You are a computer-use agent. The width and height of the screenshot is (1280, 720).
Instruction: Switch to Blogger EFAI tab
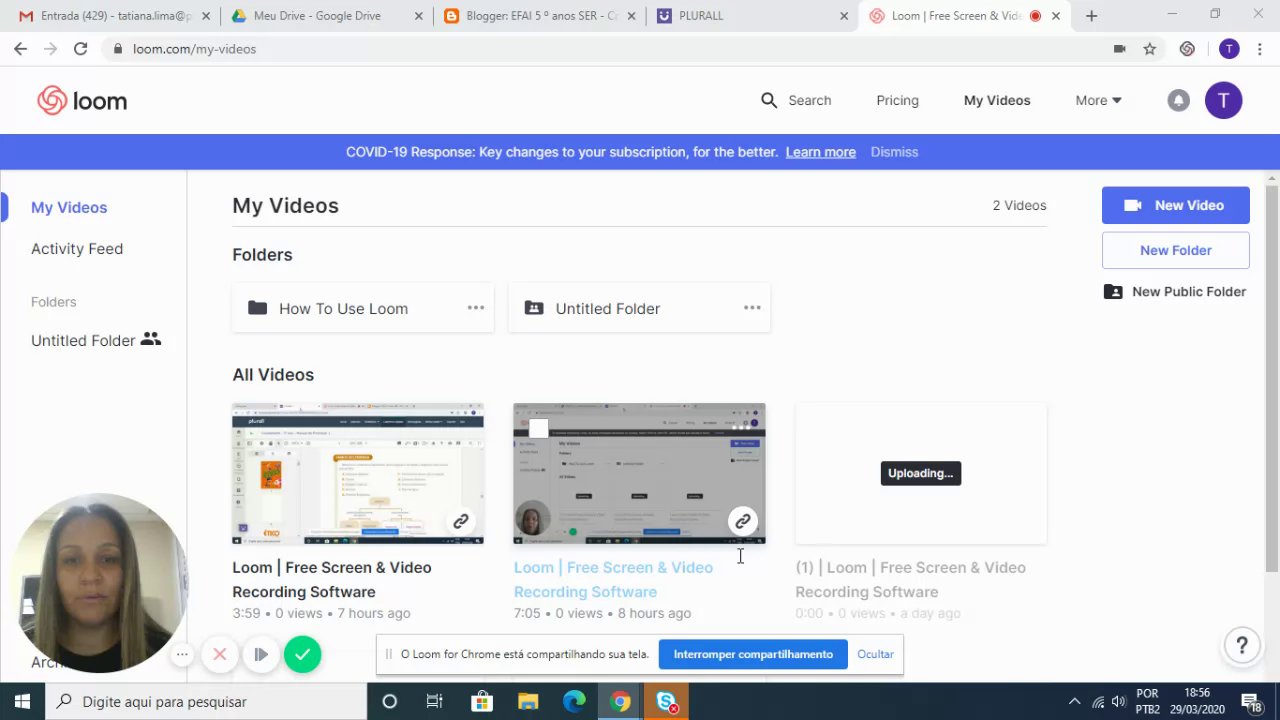point(538,16)
